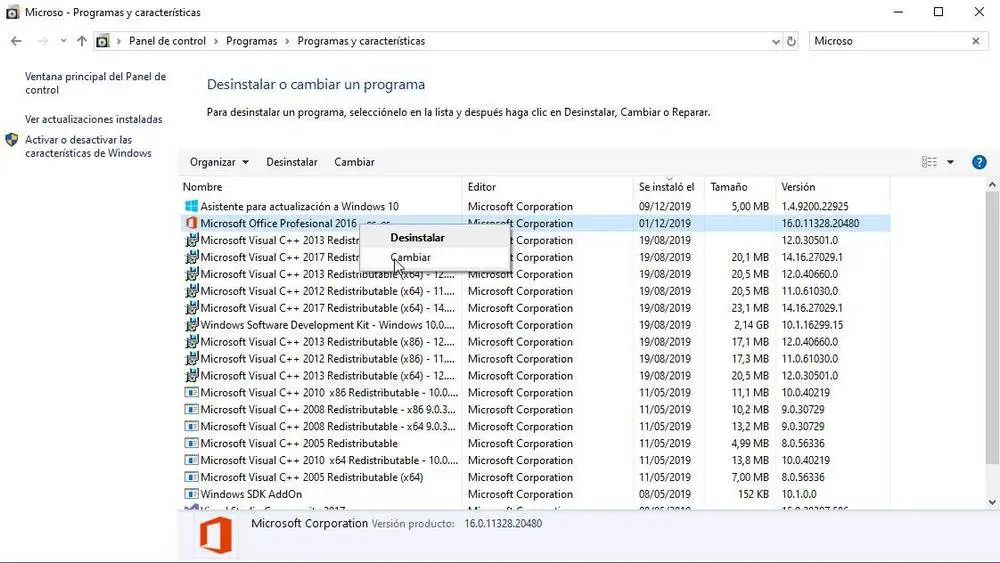
Task: Click Cambiar in the toolbar
Action: 354,162
